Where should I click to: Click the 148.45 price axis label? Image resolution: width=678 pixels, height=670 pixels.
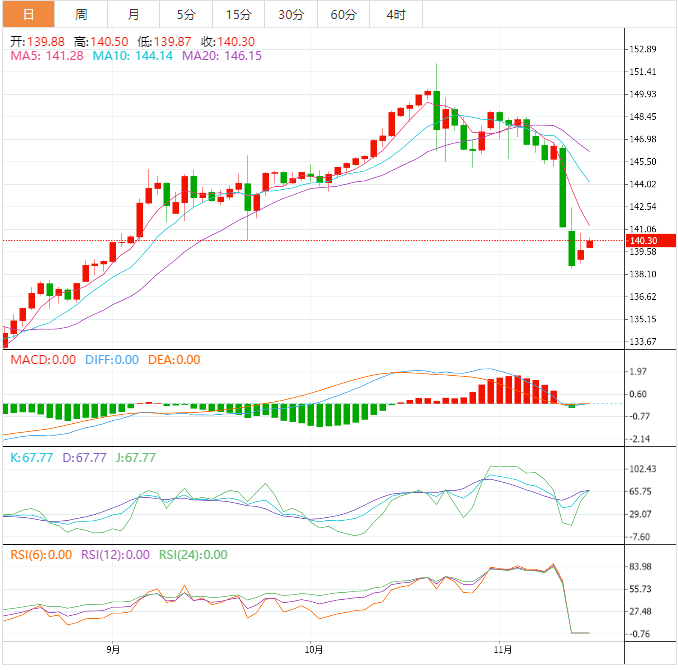pos(643,117)
